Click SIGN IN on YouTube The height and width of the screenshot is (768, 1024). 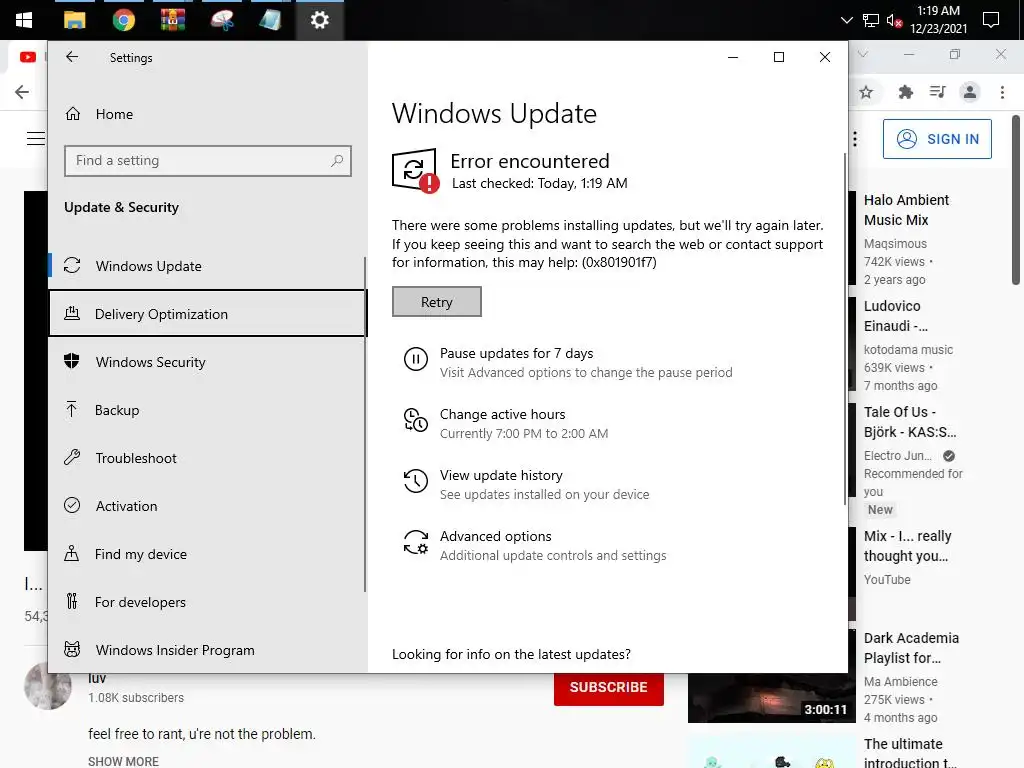937,139
